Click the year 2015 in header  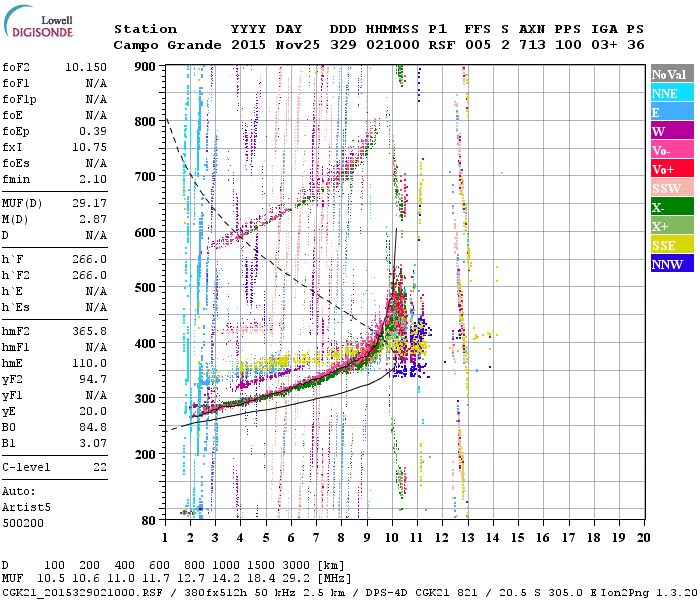[x=248, y=45]
